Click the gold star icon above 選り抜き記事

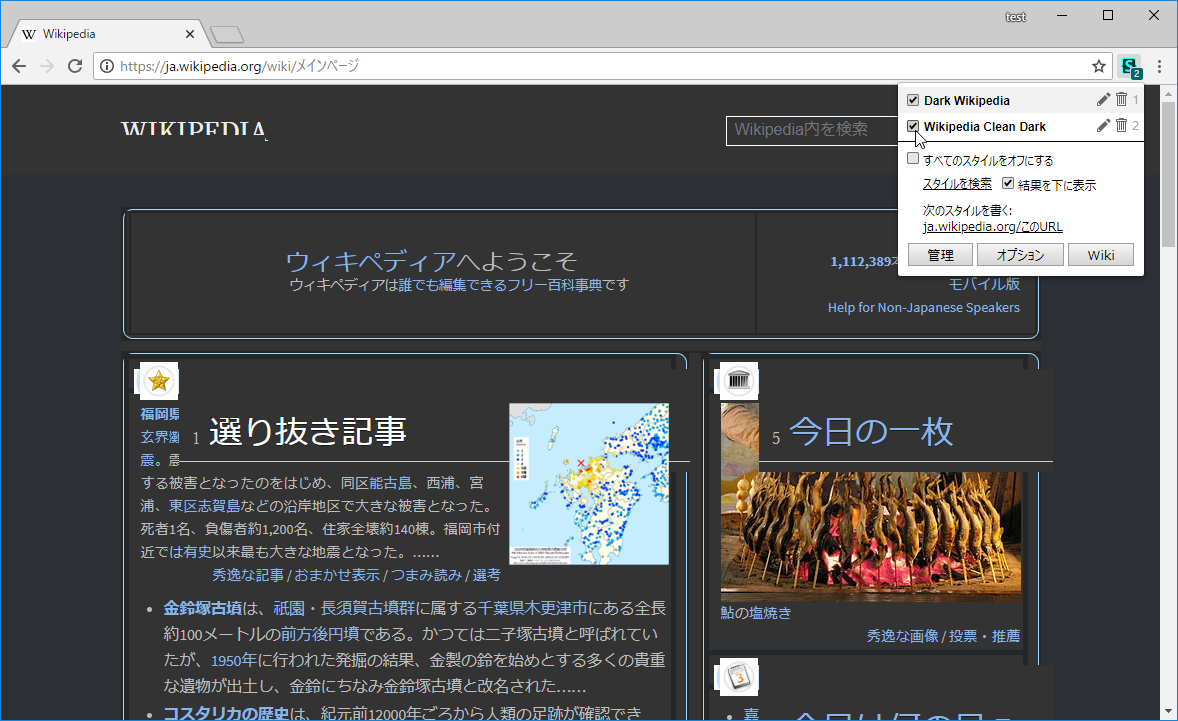pos(157,380)
